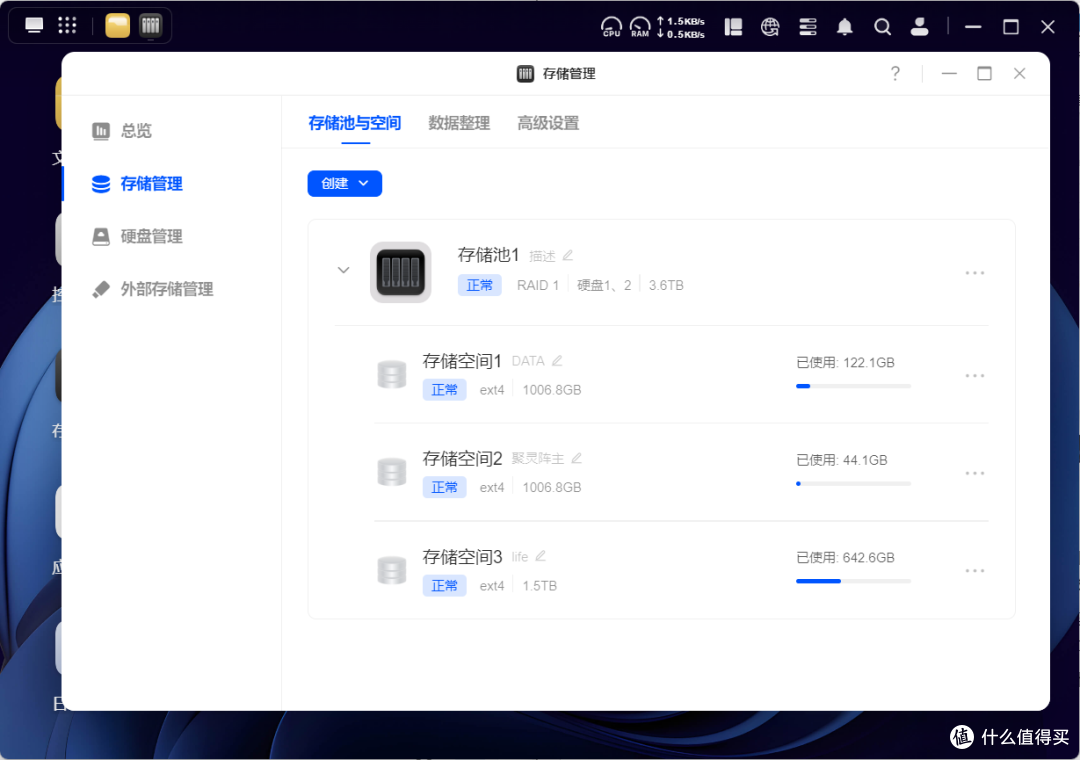The image size is (1080, 760).
Task: Maximize the 存储管理 window
Action: coord(984,73)
